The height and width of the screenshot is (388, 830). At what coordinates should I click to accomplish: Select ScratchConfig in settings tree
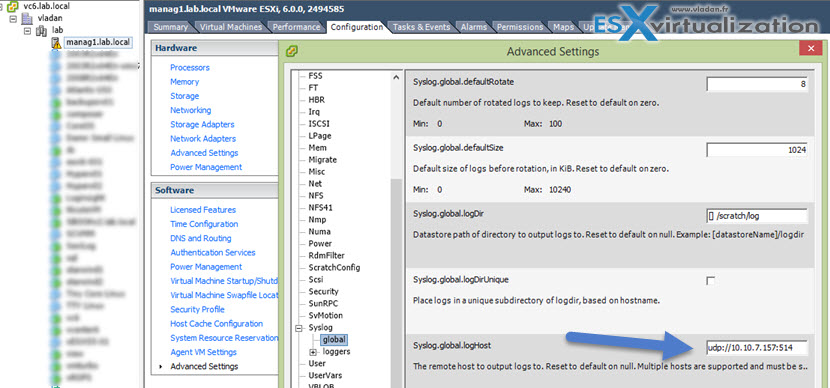[334, 267]
